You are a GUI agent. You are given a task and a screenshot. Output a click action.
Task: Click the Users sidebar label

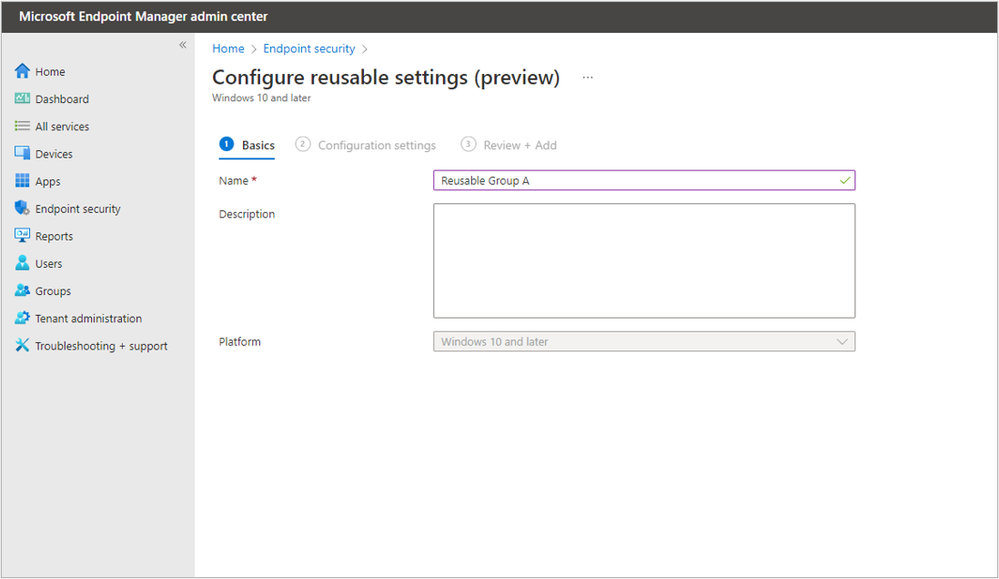click(48, 263)
